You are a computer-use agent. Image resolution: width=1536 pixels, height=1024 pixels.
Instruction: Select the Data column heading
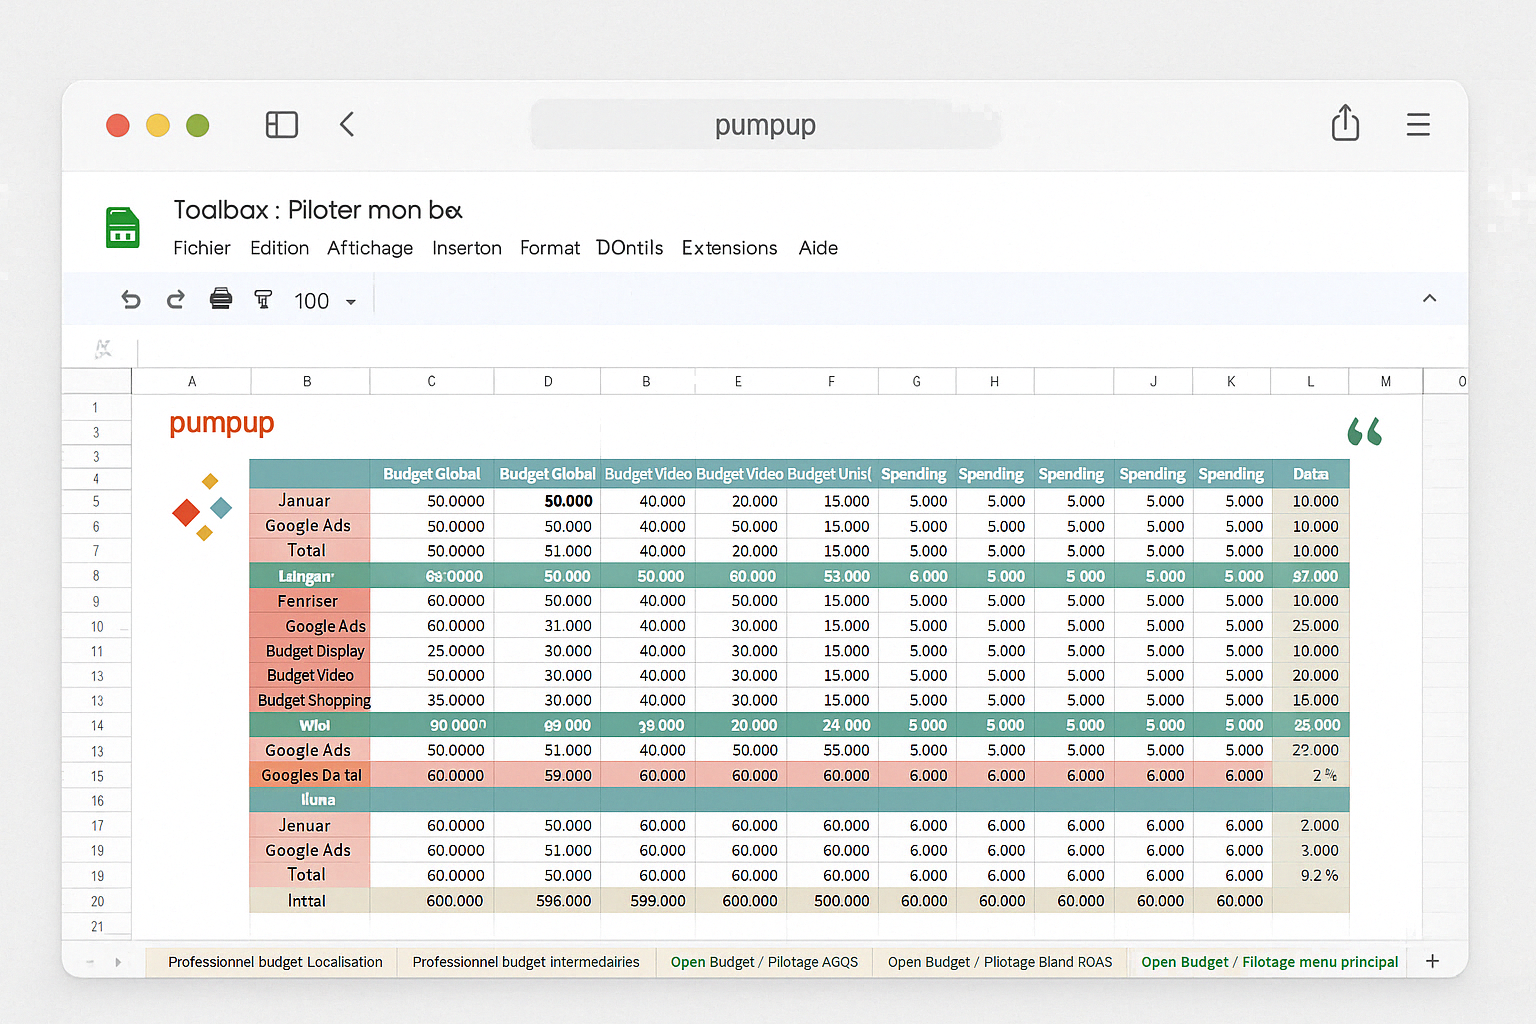[x=1310, y=474]
